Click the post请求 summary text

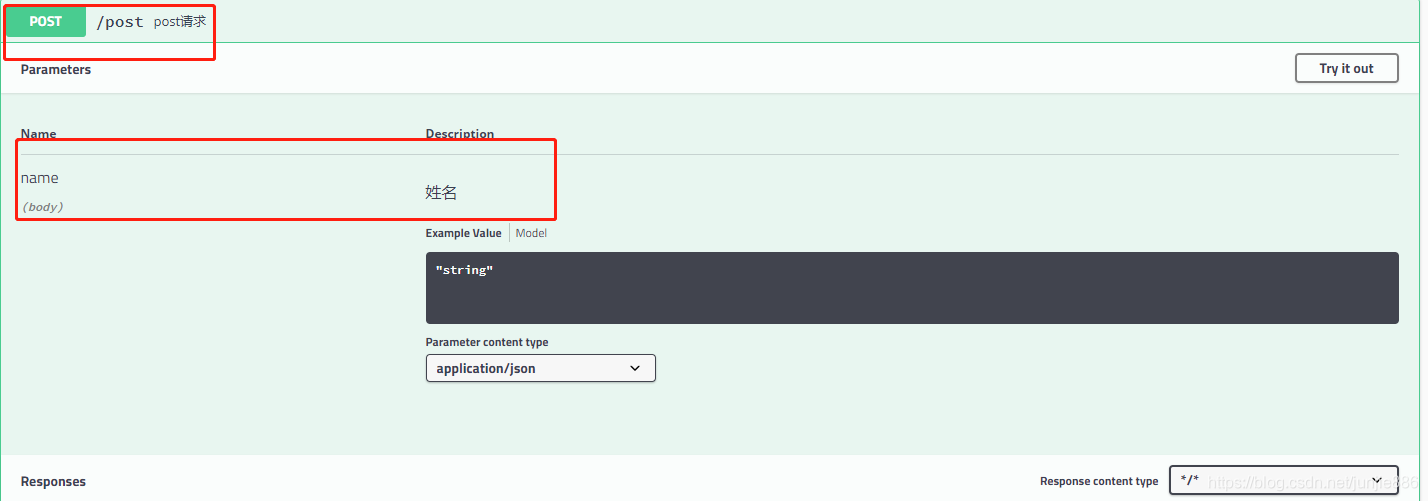click(x=180, y=21)
